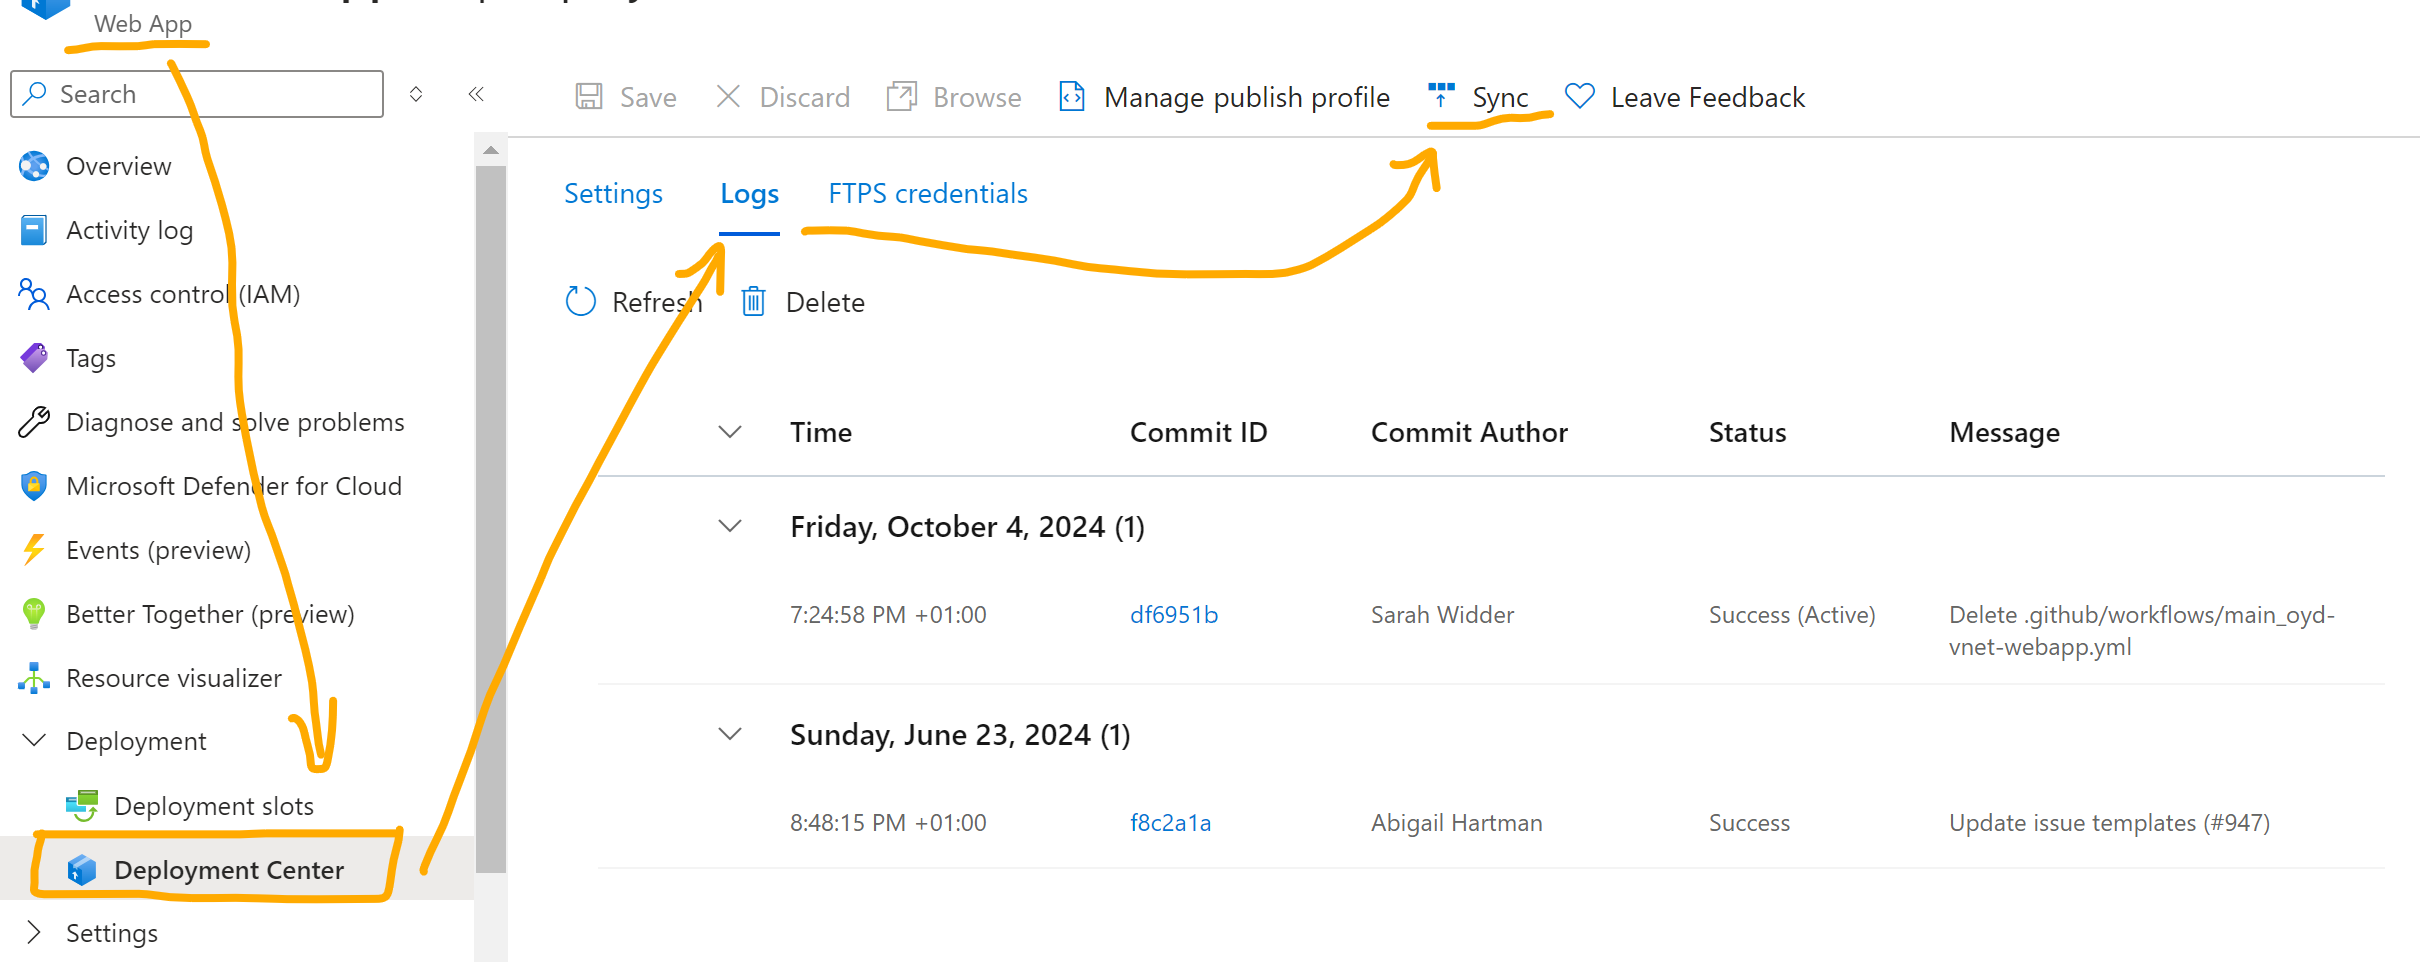Click the purple Tags icon
Viewport: 2420px width, 962px height.
pos(34,358)
